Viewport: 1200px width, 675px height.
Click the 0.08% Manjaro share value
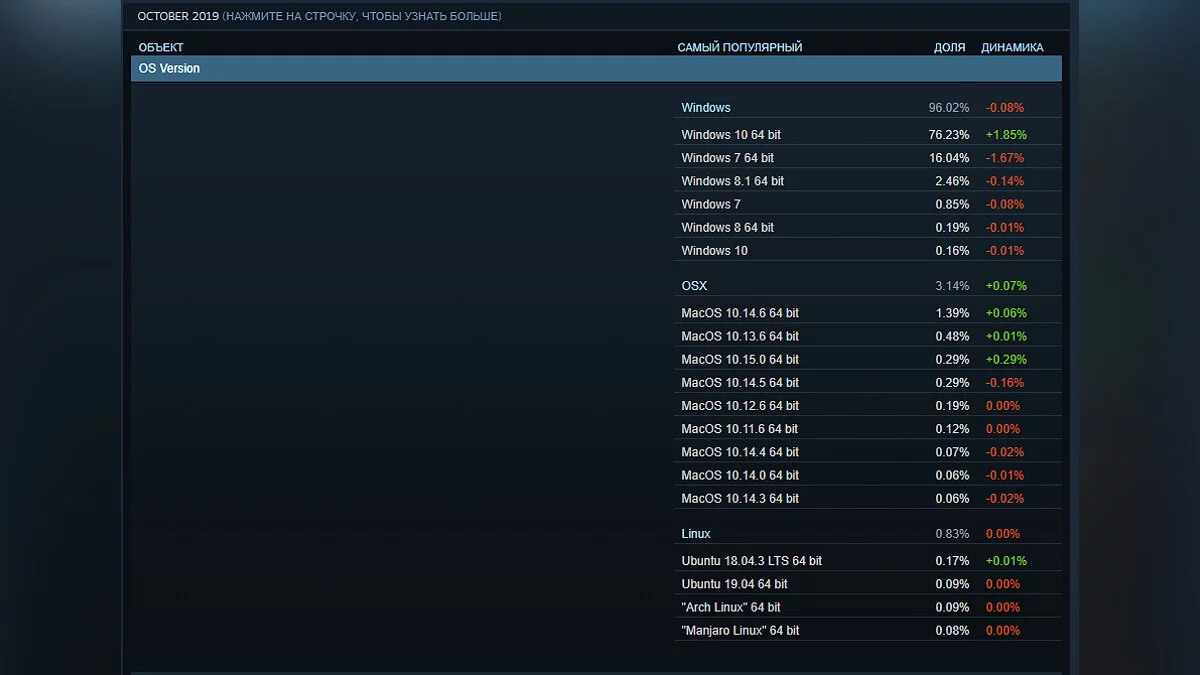[x=952, y=629]
